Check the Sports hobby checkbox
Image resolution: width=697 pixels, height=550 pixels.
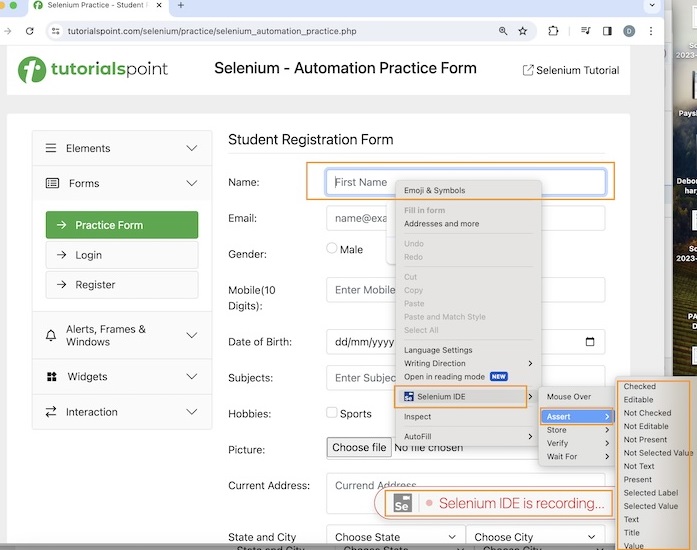[x=332, y=412]
